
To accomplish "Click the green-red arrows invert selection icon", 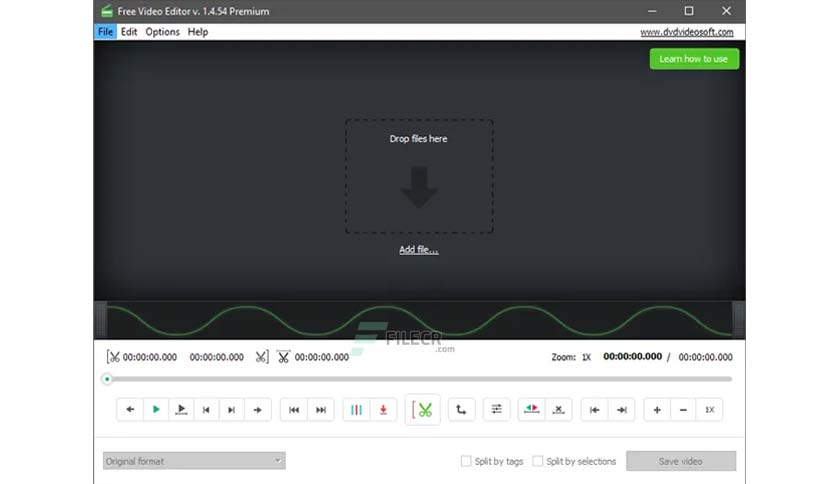I will click(532, 409).
